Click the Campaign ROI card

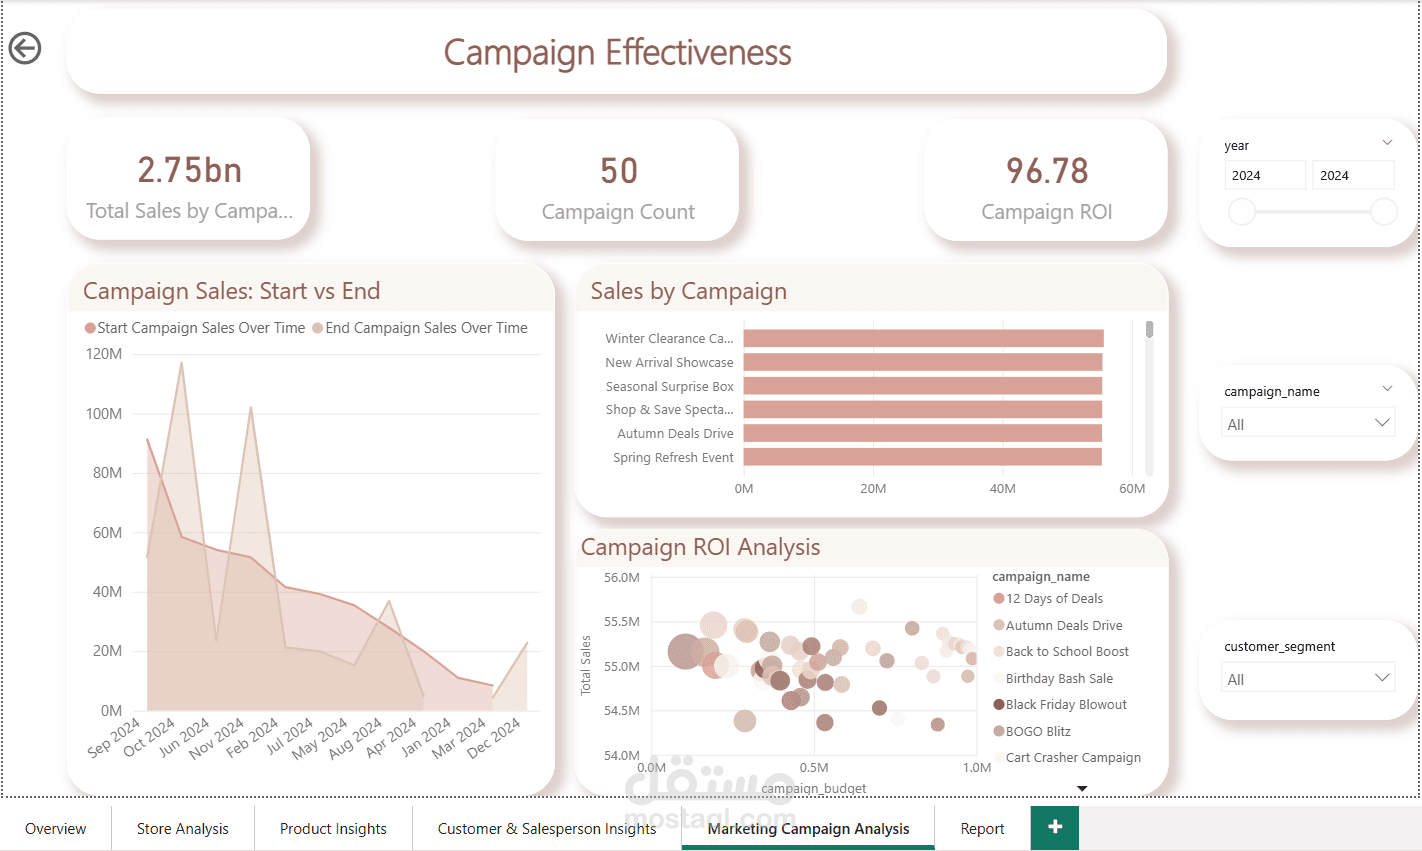pyautogui.click(x=1046, y=181)
